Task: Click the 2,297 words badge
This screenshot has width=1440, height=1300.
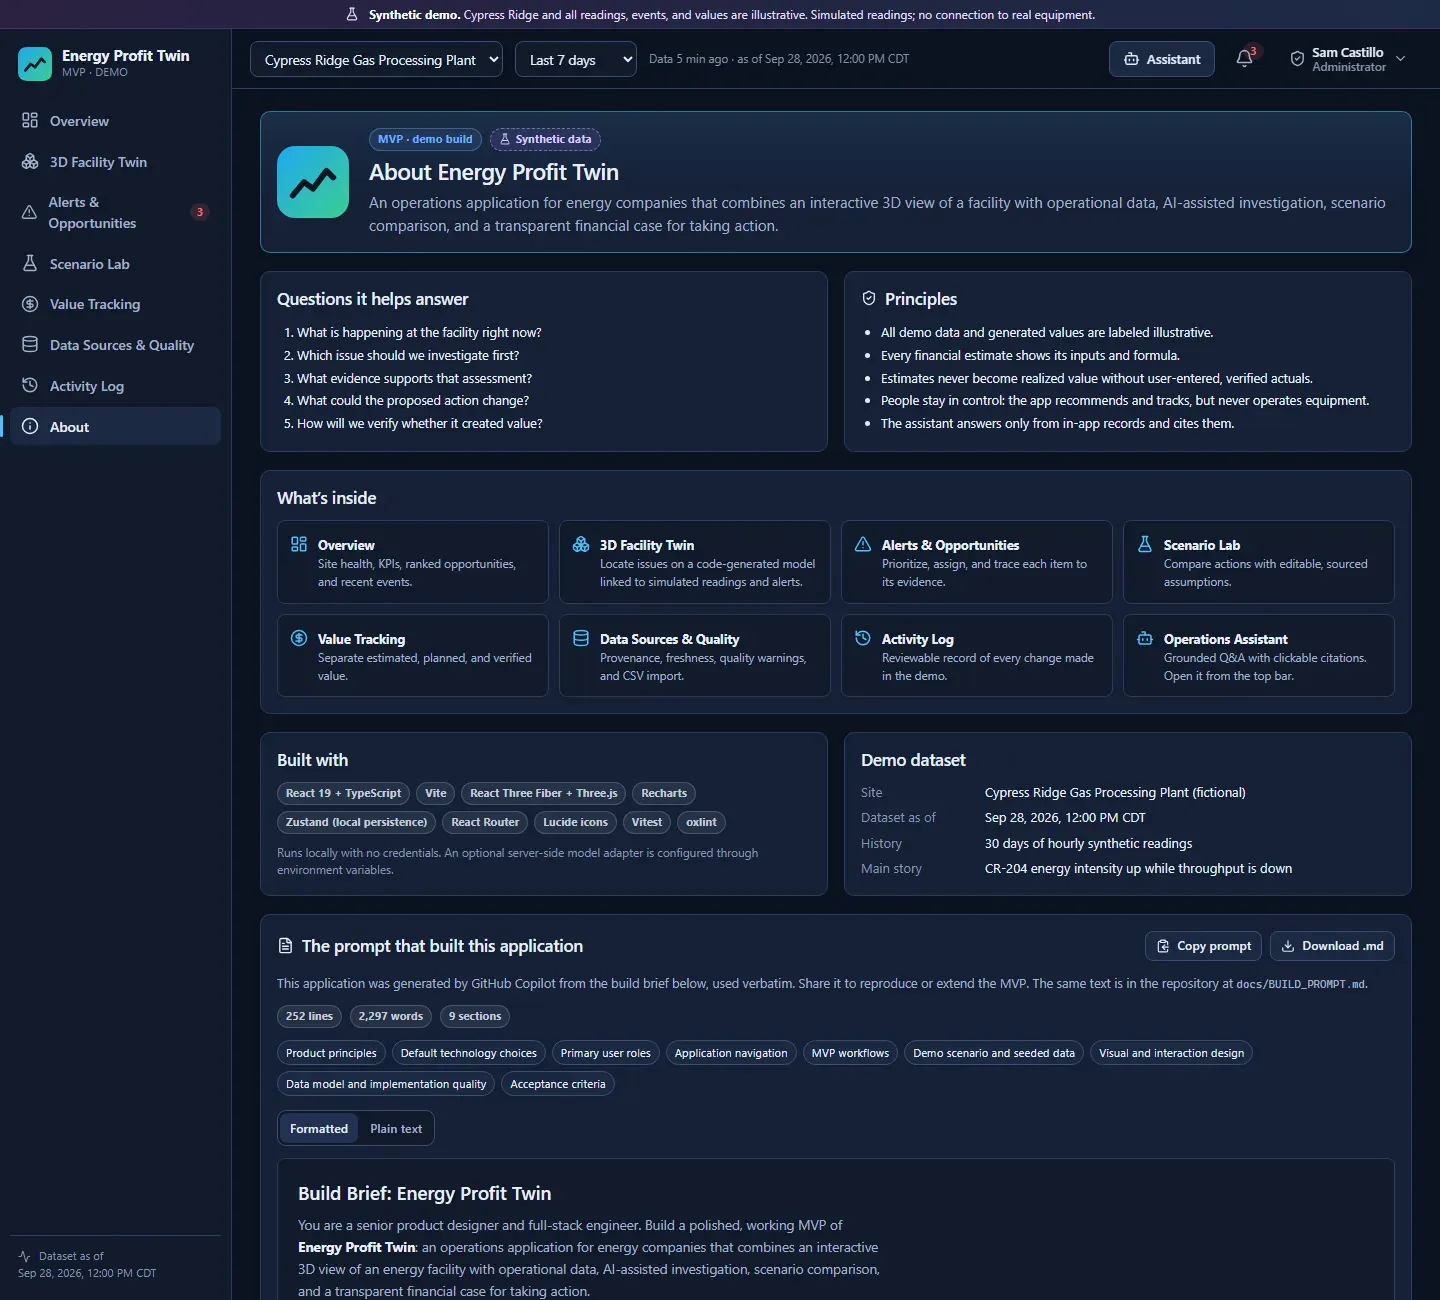Action: pos(391,1016)
